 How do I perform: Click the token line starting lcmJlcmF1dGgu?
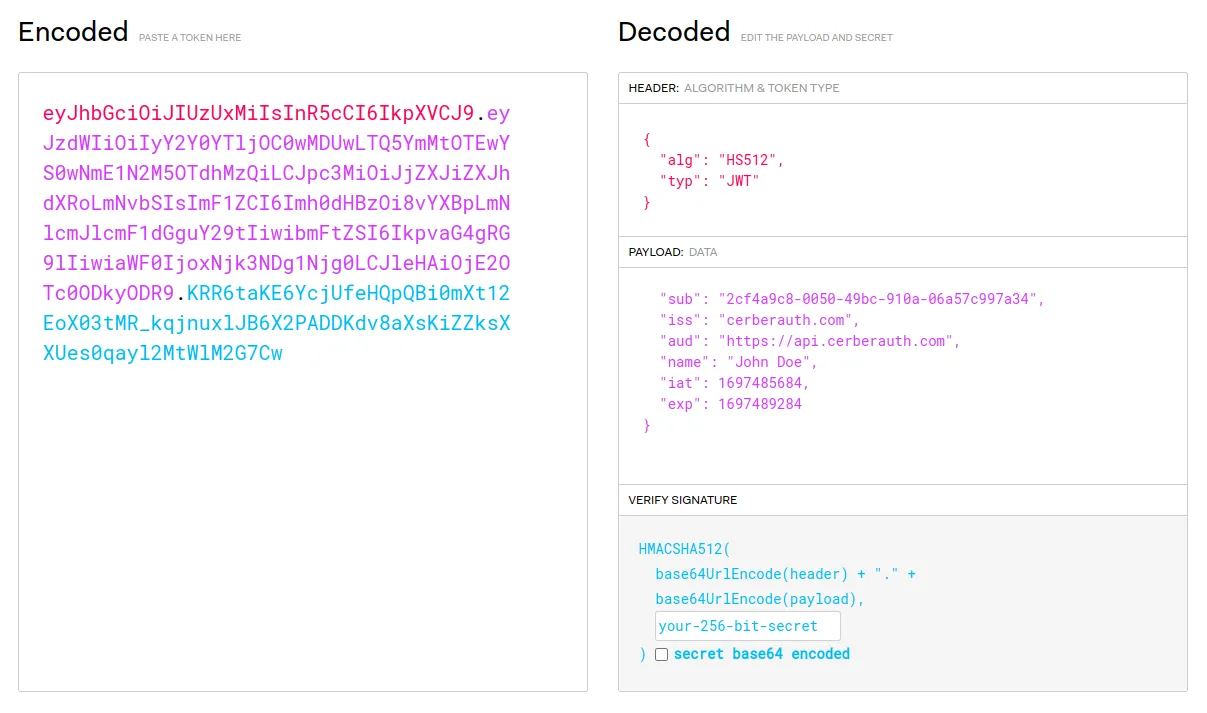(277, 233)
